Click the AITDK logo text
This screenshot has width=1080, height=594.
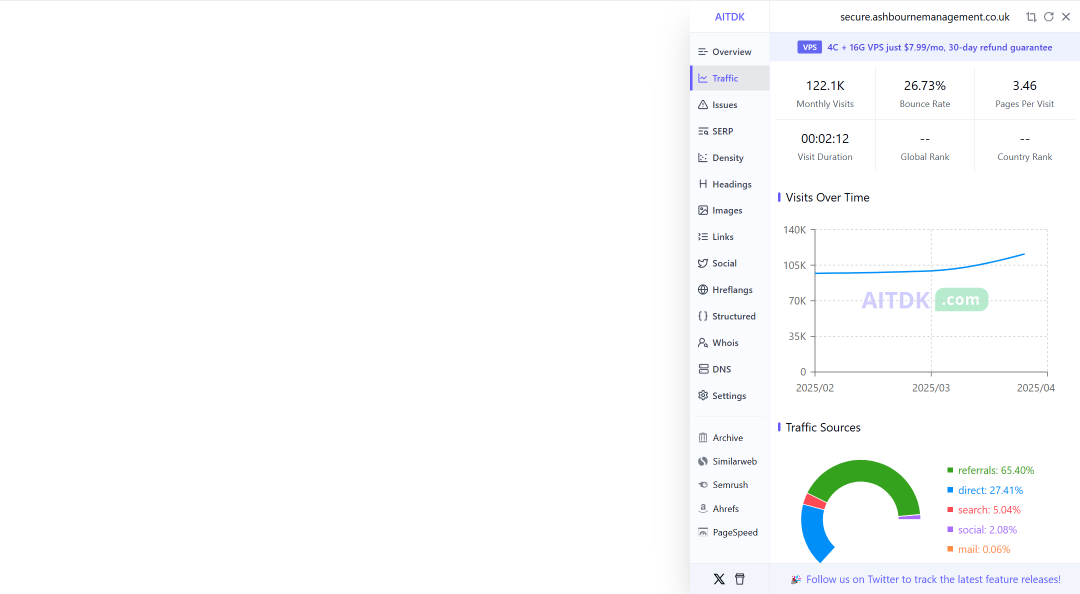[x=729, y=17]
